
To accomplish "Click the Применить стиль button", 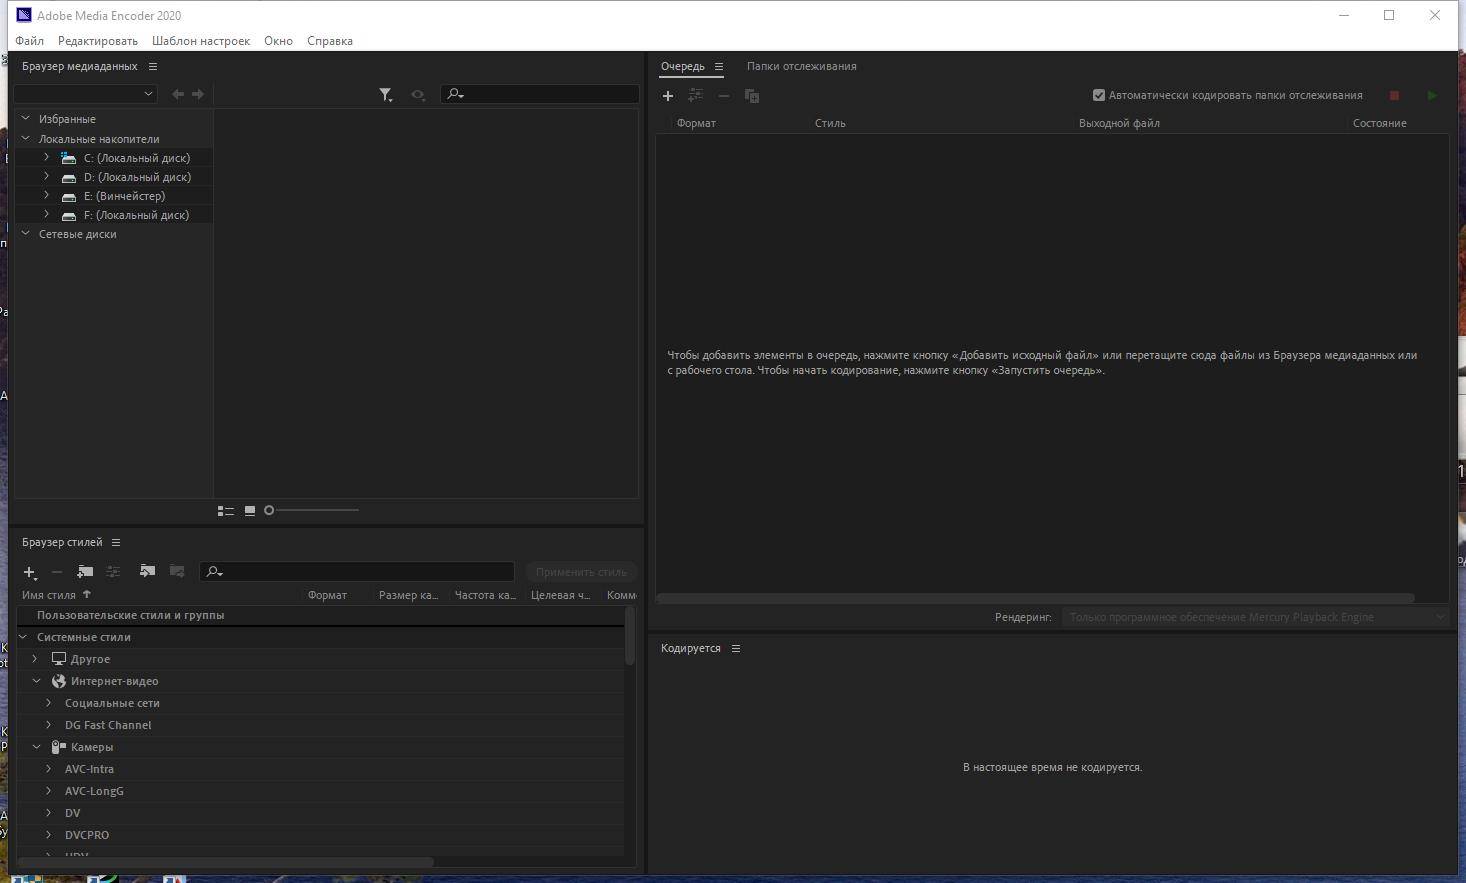I will click(581, 572).
